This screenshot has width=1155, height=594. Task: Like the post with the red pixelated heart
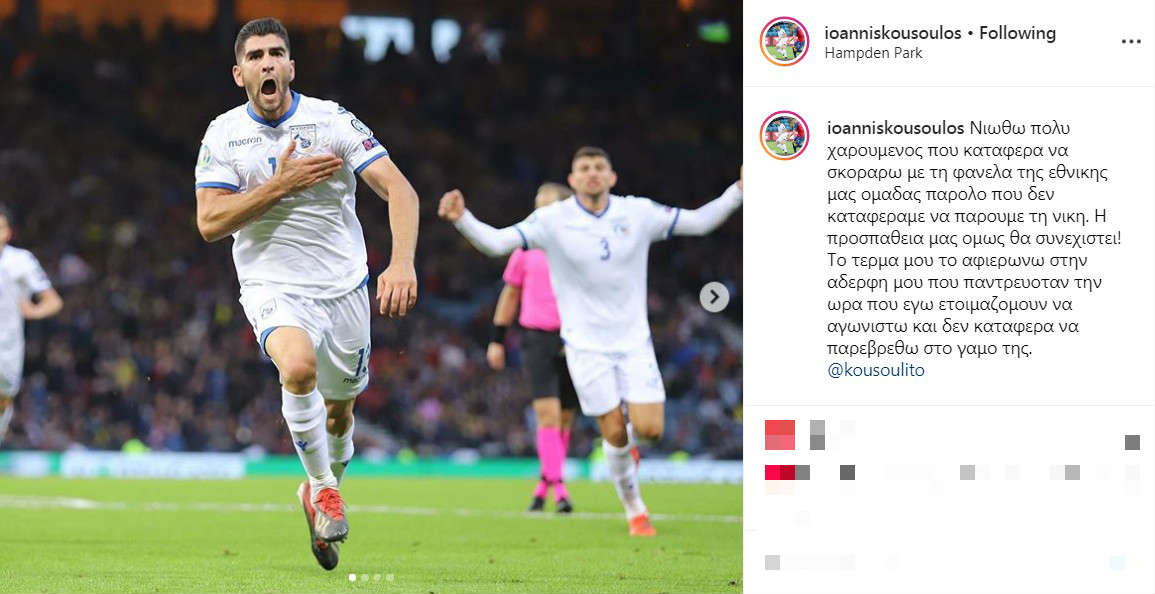780,435
